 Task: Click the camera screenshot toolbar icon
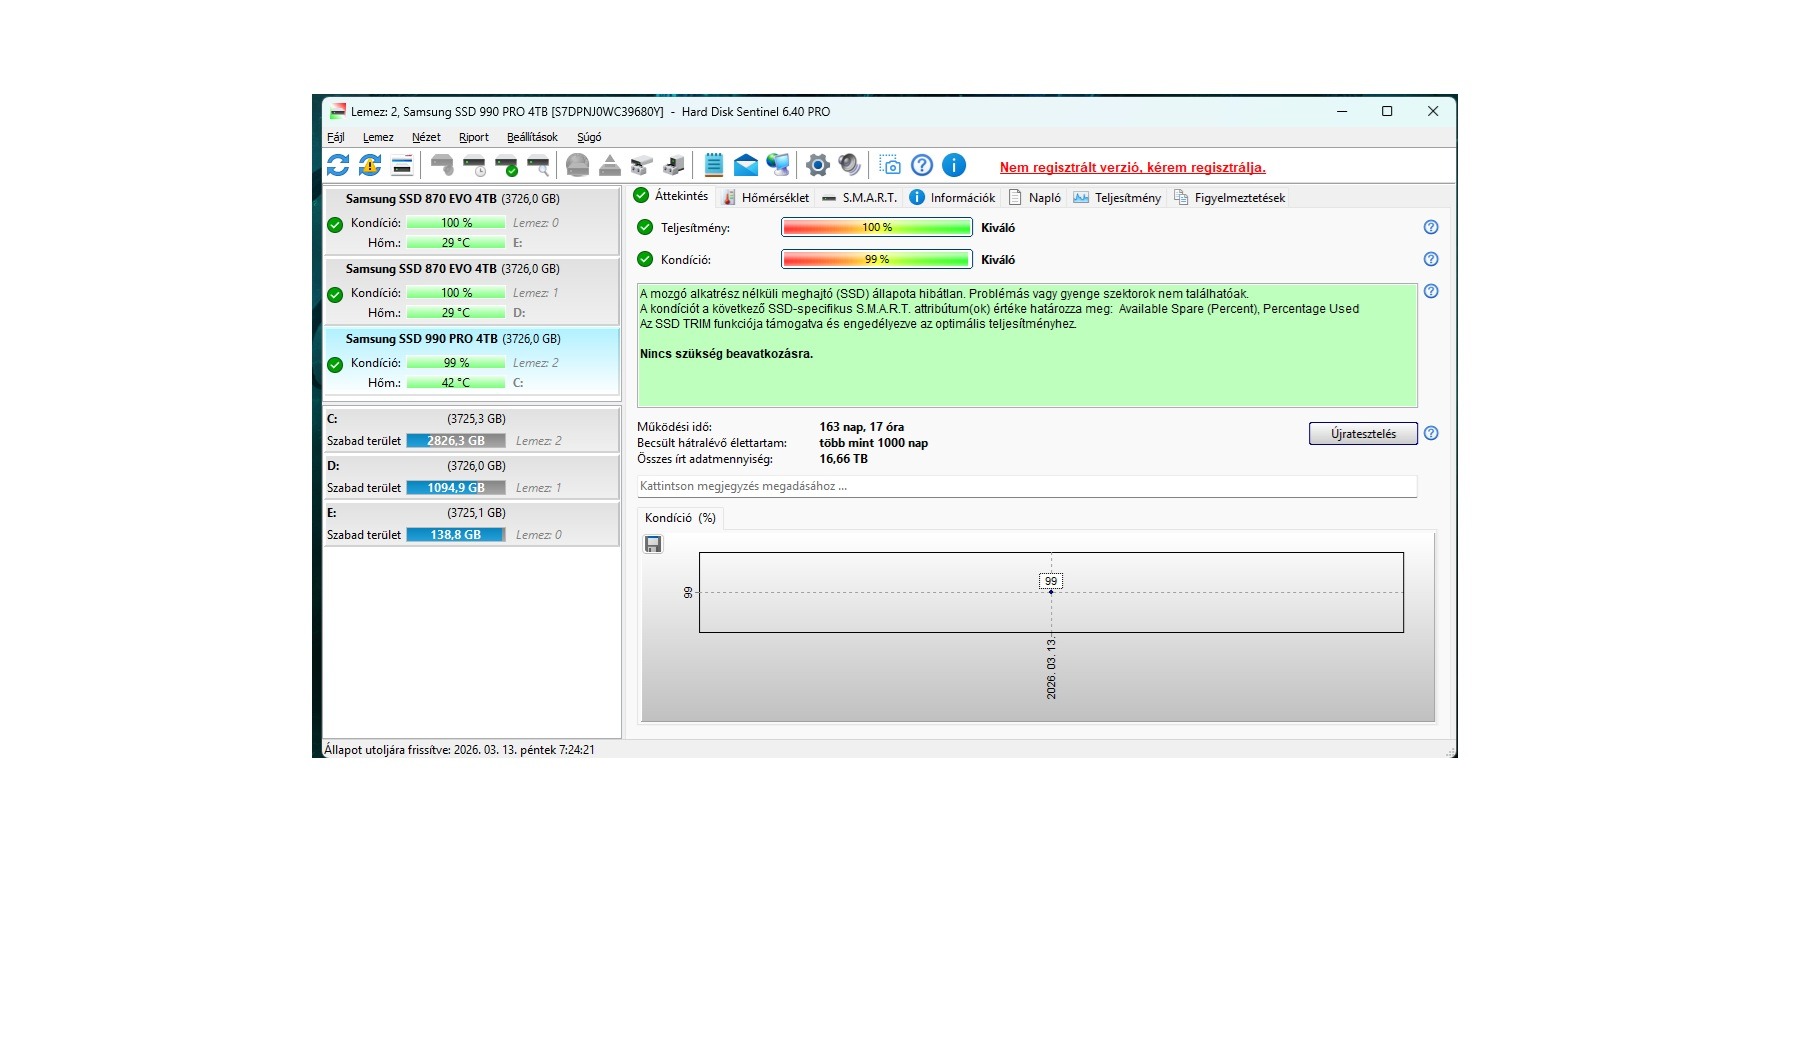pos(890,165)
